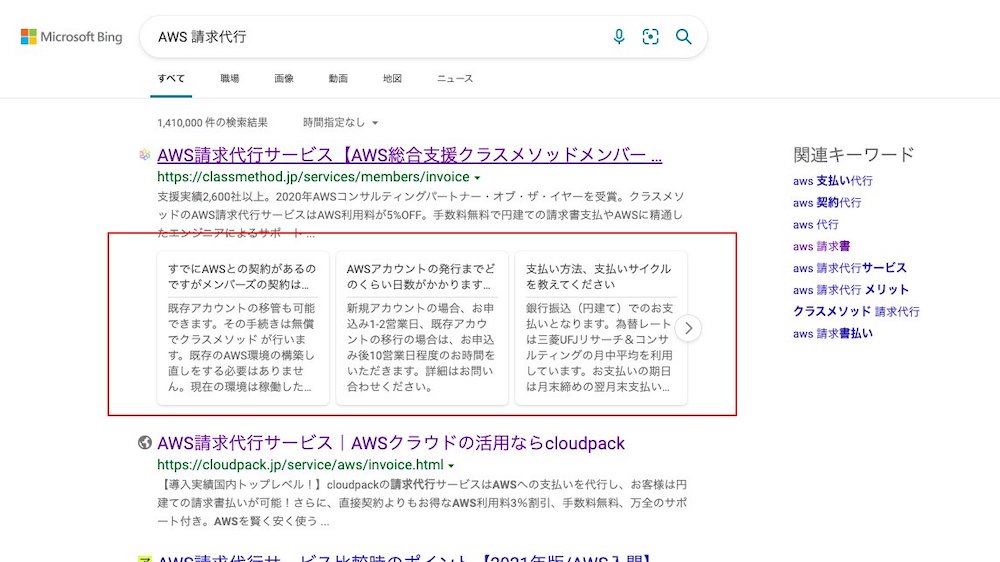Expand the 時間指定なし time filter dropdown

(x=341, y=122)
